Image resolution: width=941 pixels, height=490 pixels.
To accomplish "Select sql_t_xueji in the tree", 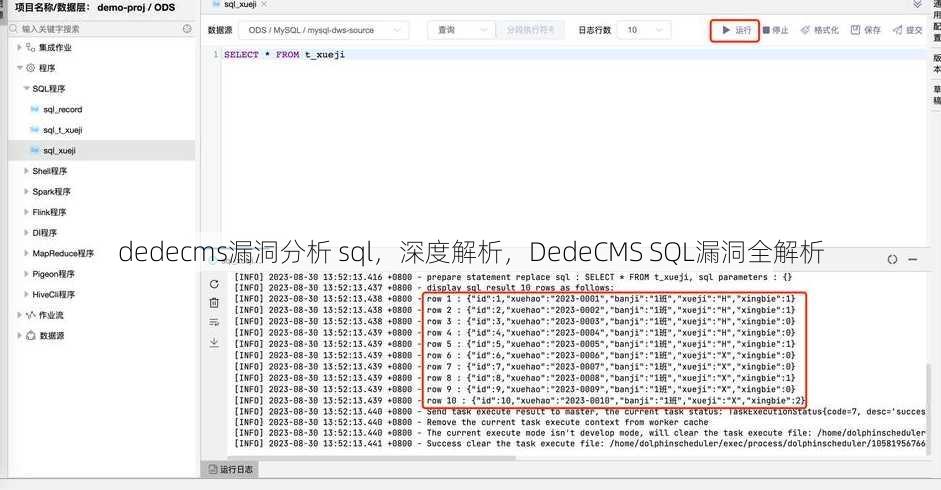I will pos(62,130).
